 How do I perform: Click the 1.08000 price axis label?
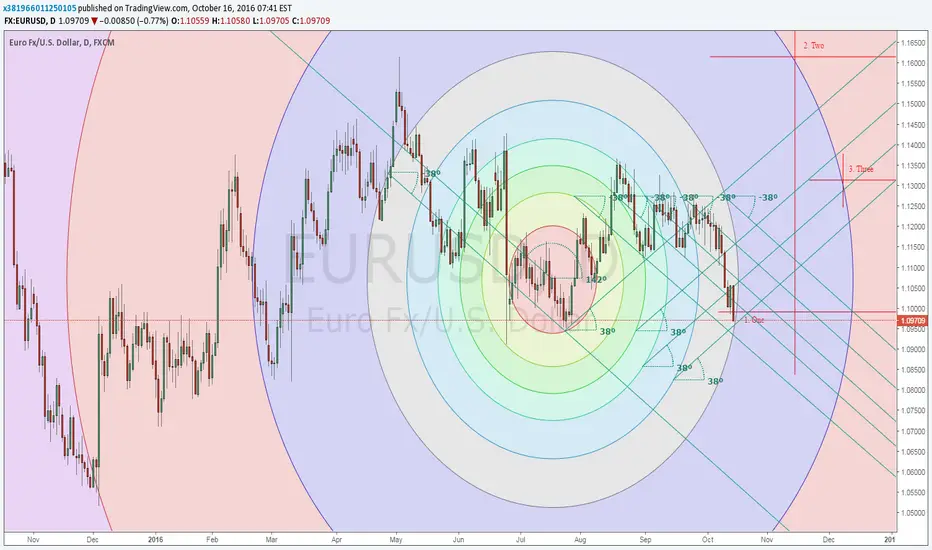(x=912, y=391)
